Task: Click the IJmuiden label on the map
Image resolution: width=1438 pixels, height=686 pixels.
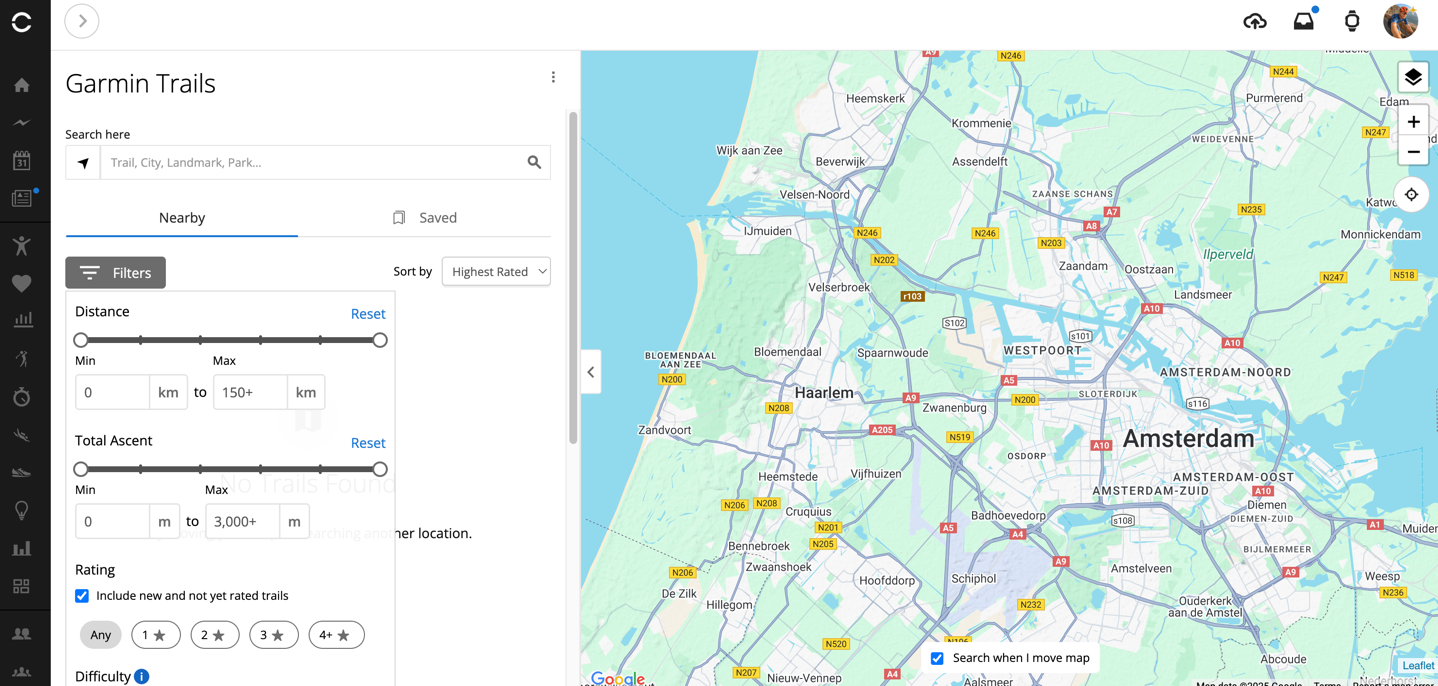Action: [x=768, y=231]
